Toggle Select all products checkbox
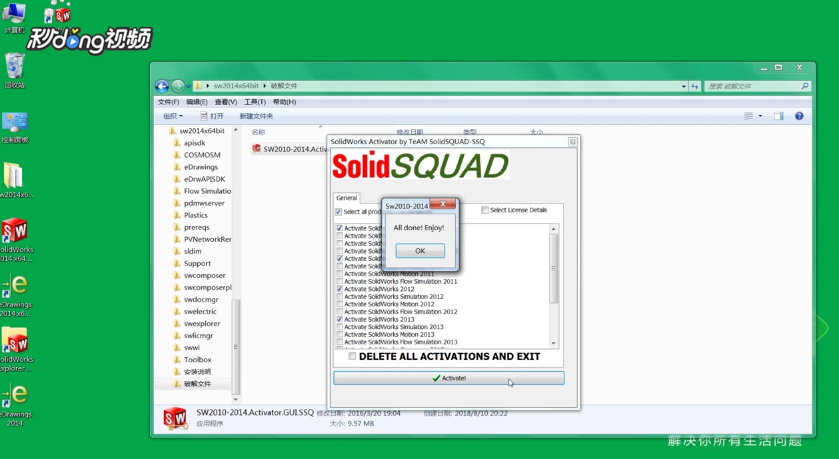 pyautogui.click(x=339, y=212)
